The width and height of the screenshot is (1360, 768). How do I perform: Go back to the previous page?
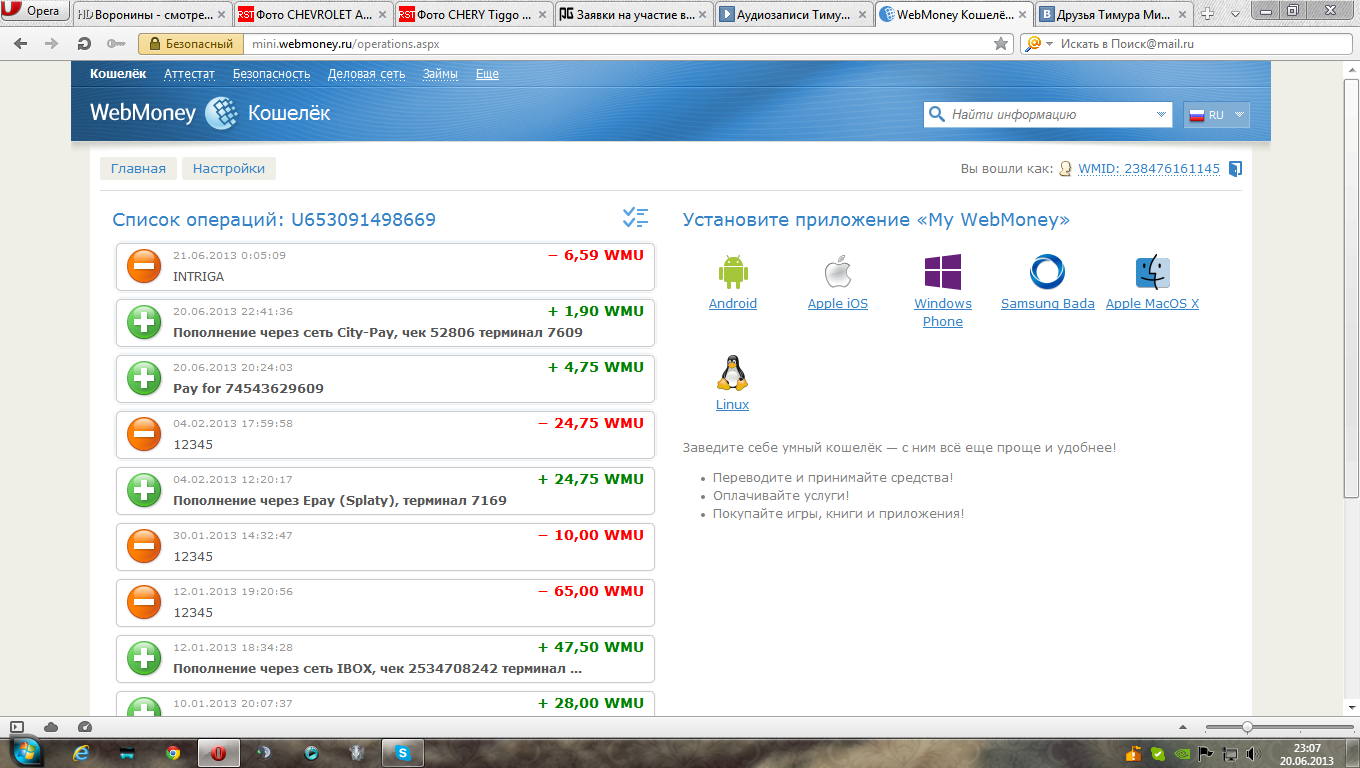pos(23,44)
